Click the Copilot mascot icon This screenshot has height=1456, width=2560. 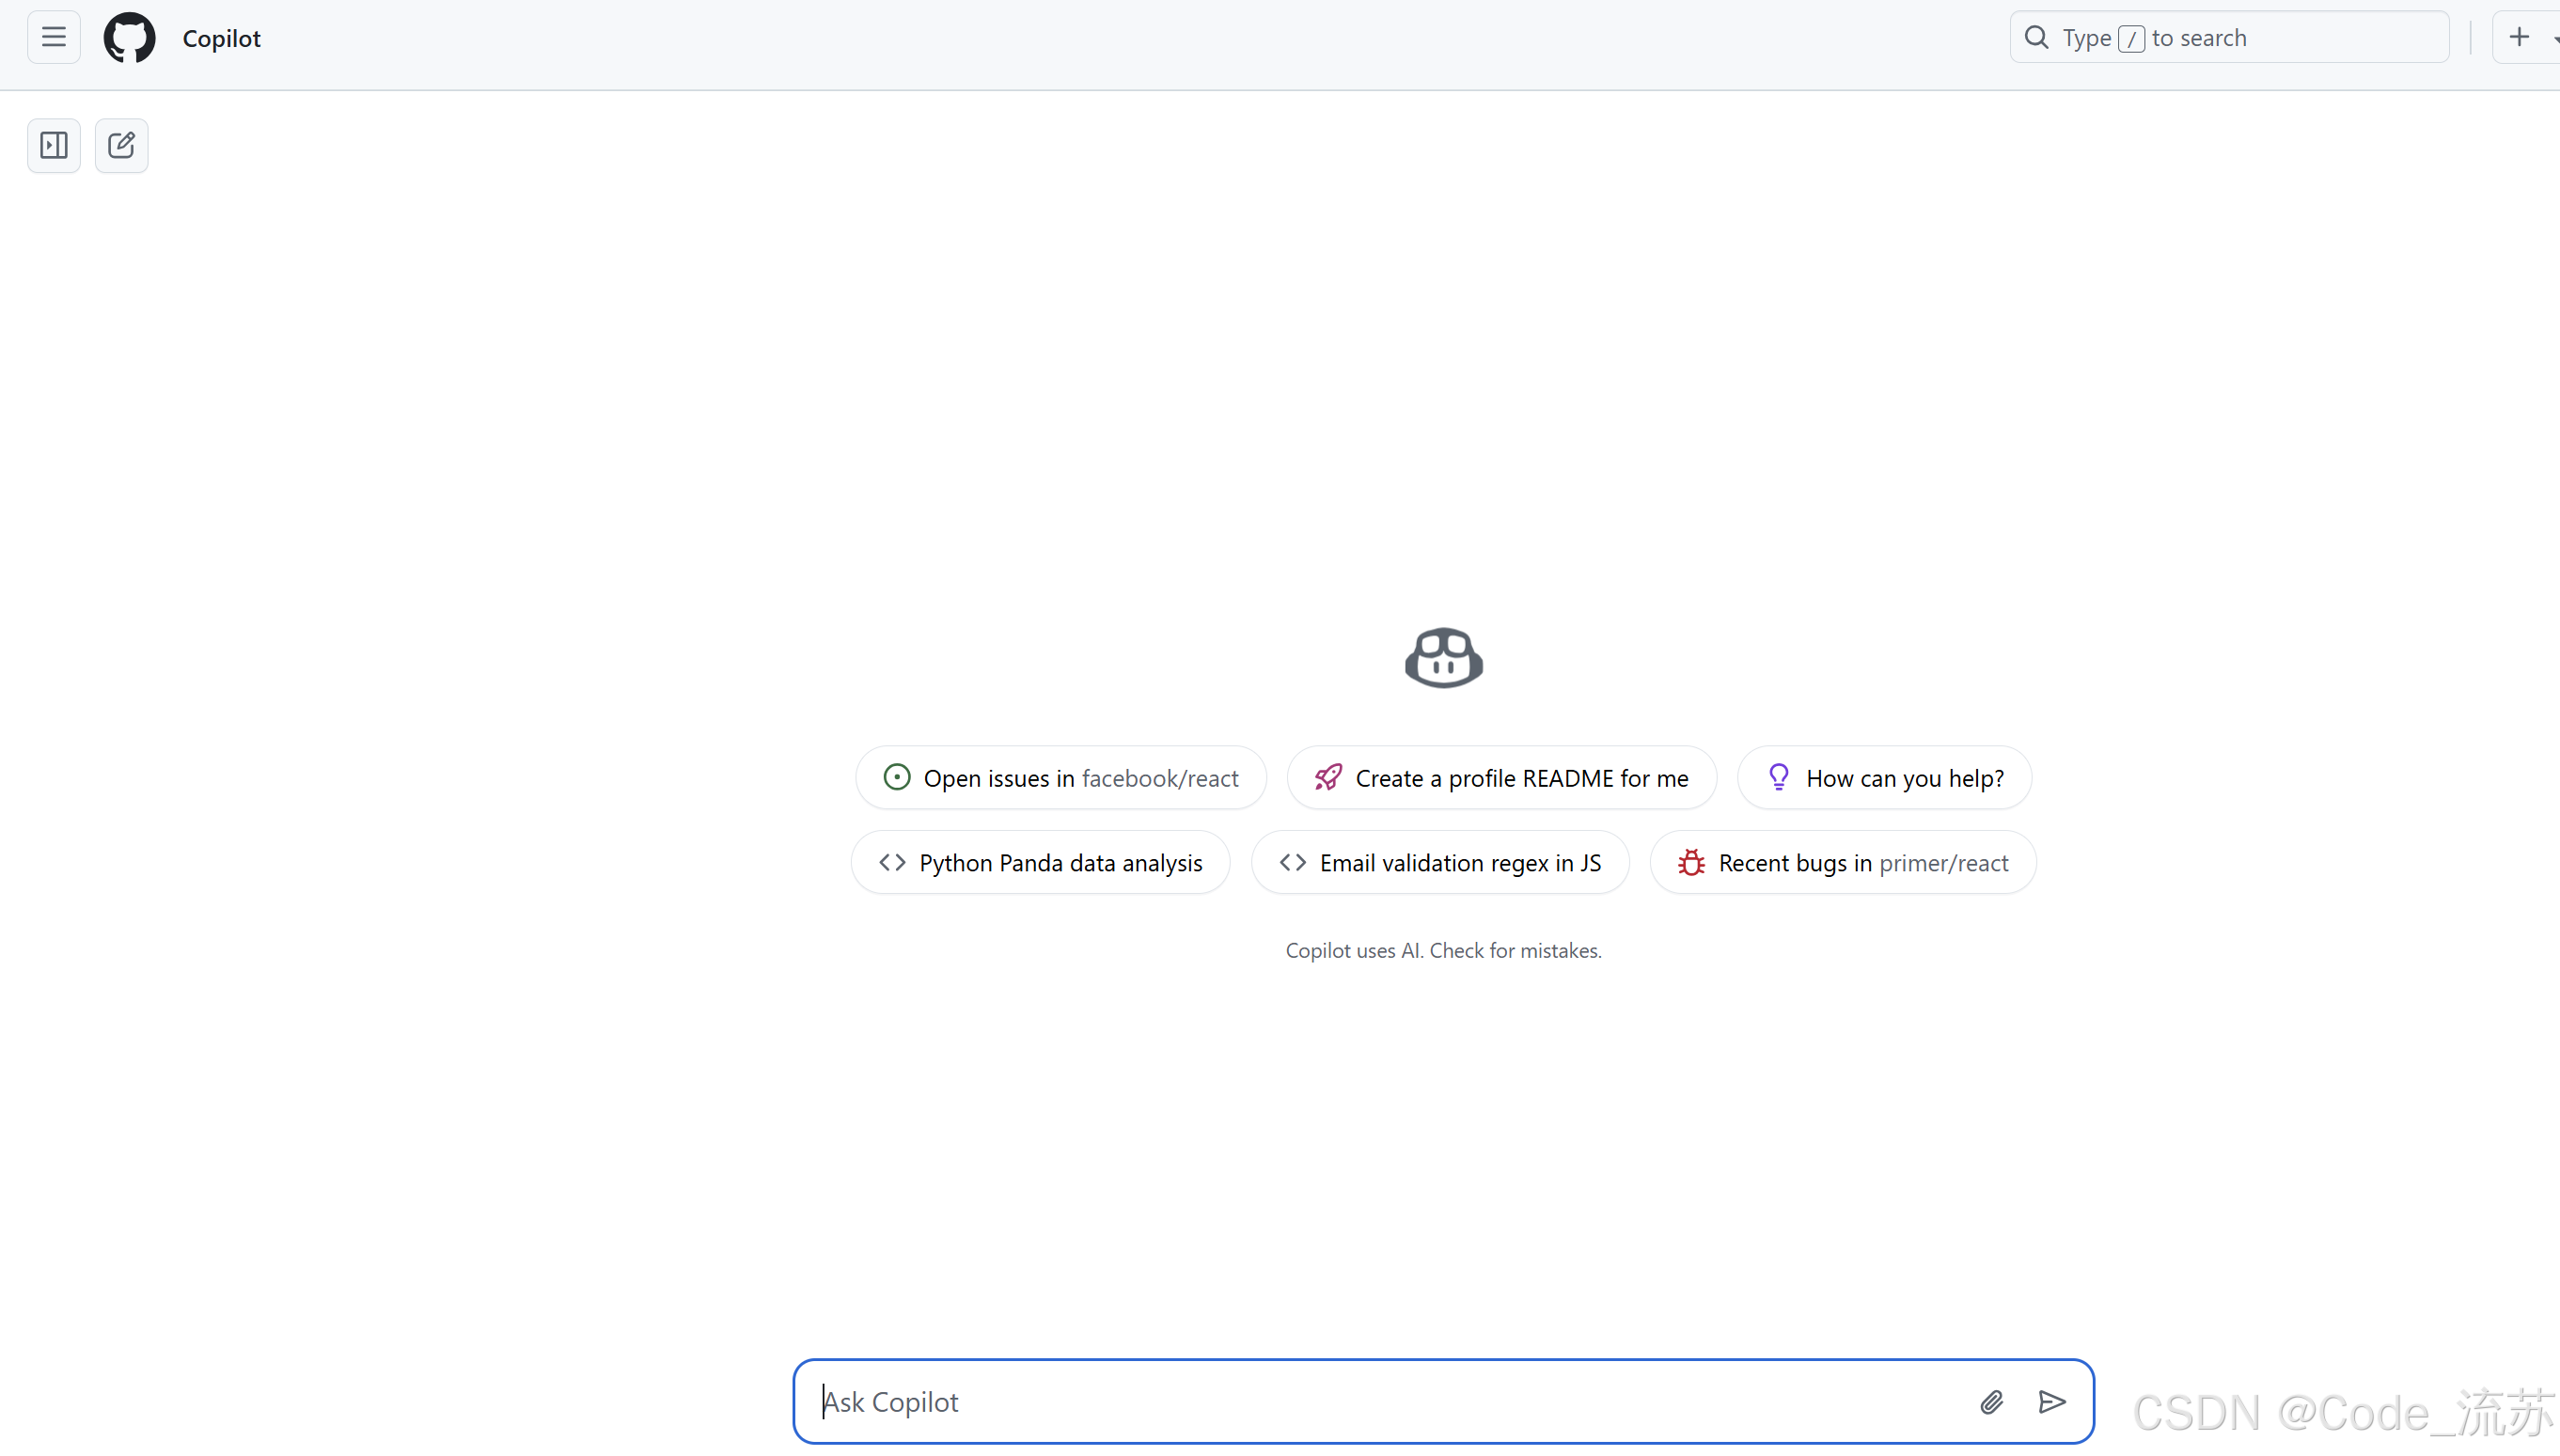click(x=1443, y=658)
